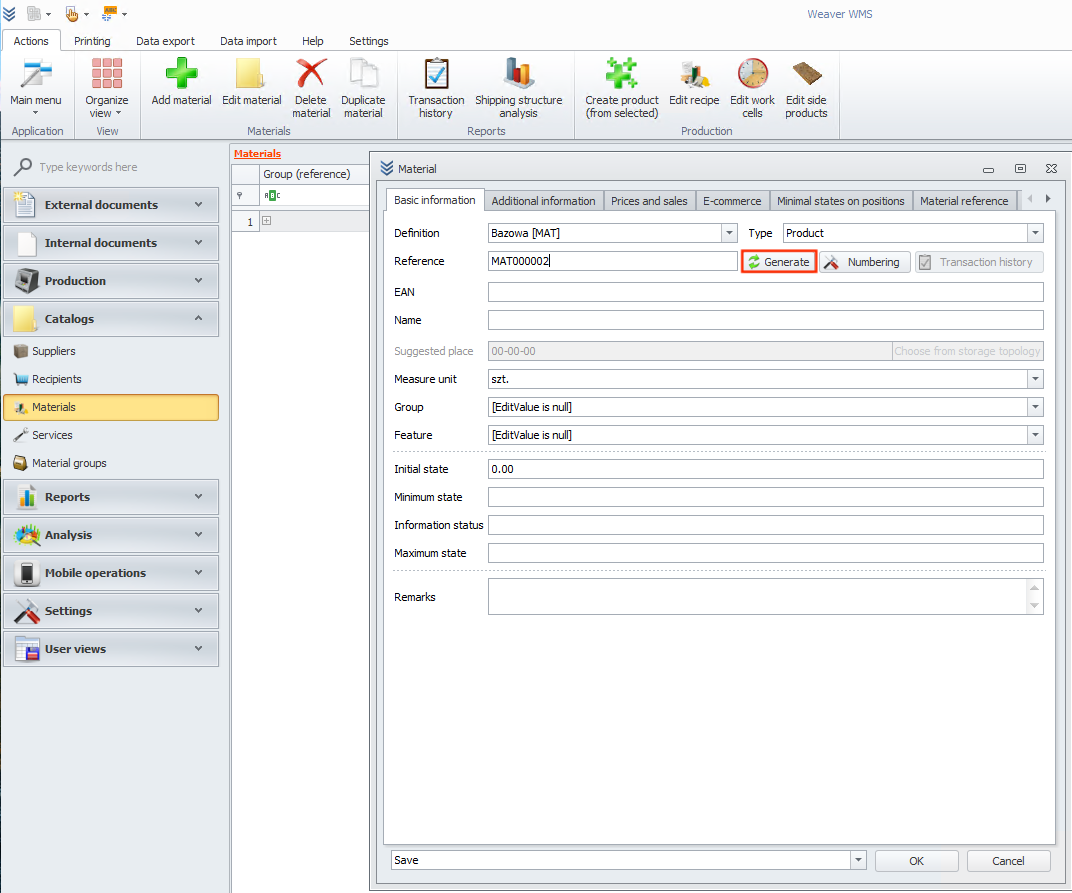1072x893 pixels.
Task: Open the Save action dropdown arrow
Action: (x=858, y=860)
